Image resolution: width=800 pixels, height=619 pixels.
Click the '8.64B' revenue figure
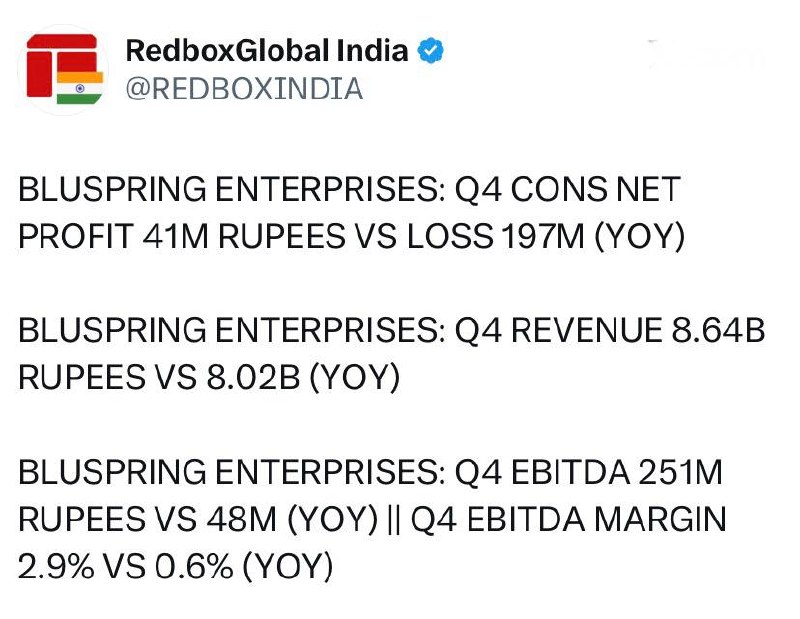pos(718,330)
